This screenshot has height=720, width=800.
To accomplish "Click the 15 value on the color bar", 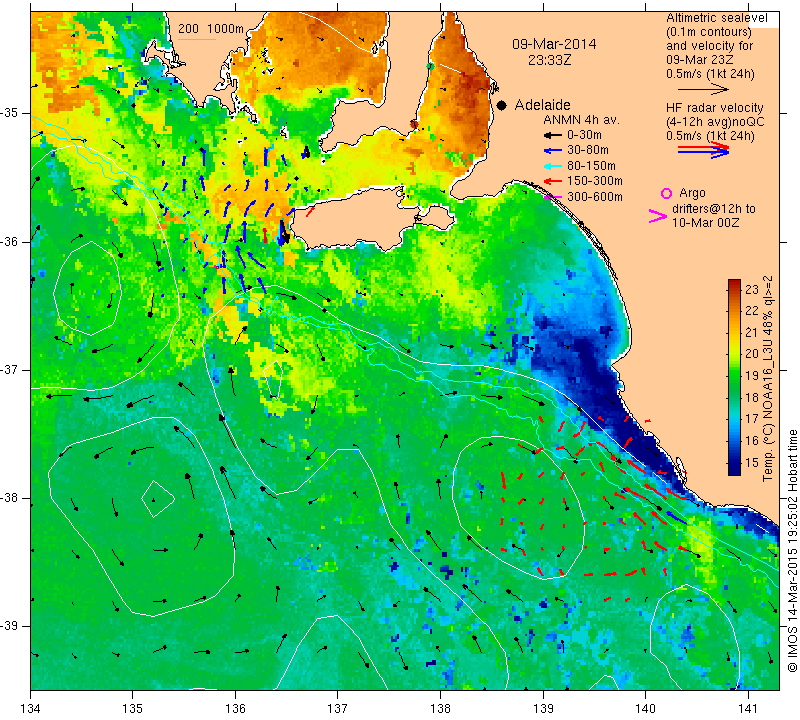I will point(752,462).
